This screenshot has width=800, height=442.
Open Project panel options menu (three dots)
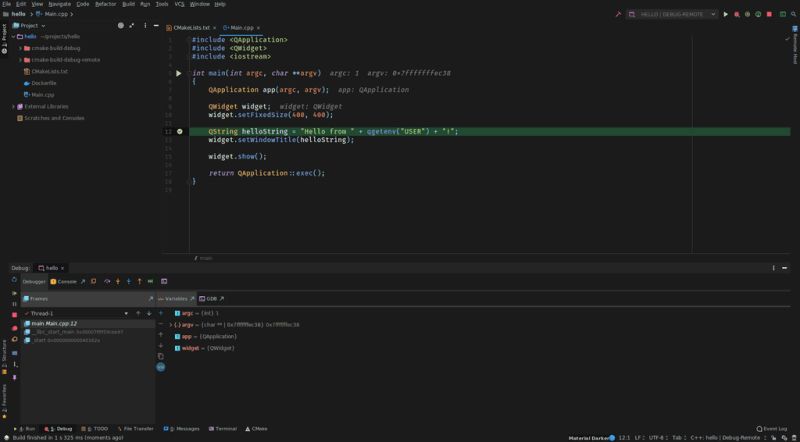tap(145, 26)
